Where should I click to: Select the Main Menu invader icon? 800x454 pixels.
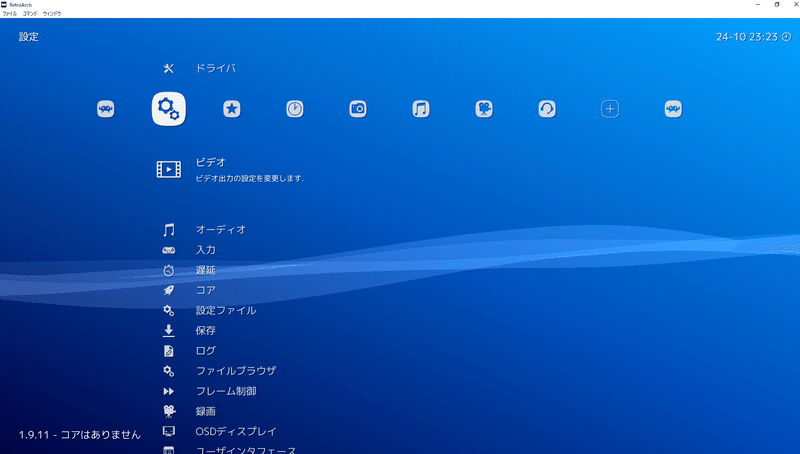click(x=106, y=109)
